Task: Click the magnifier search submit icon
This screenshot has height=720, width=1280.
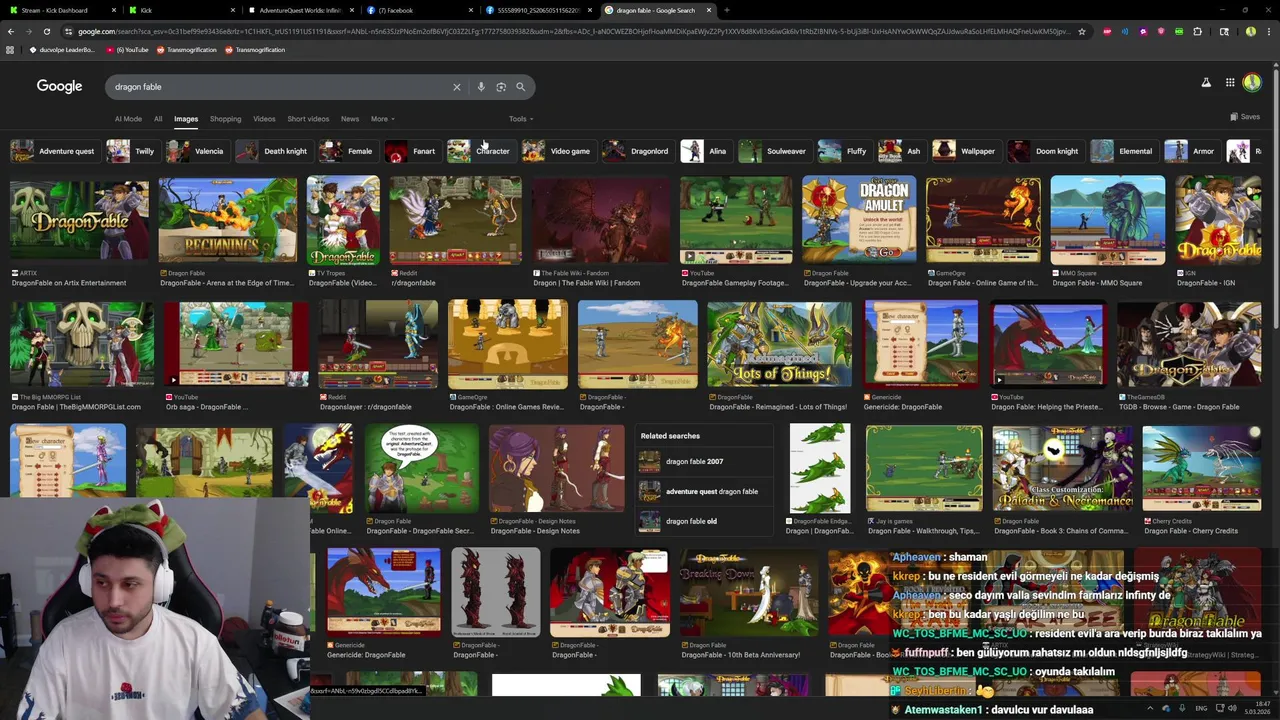Action: [520, 87]
